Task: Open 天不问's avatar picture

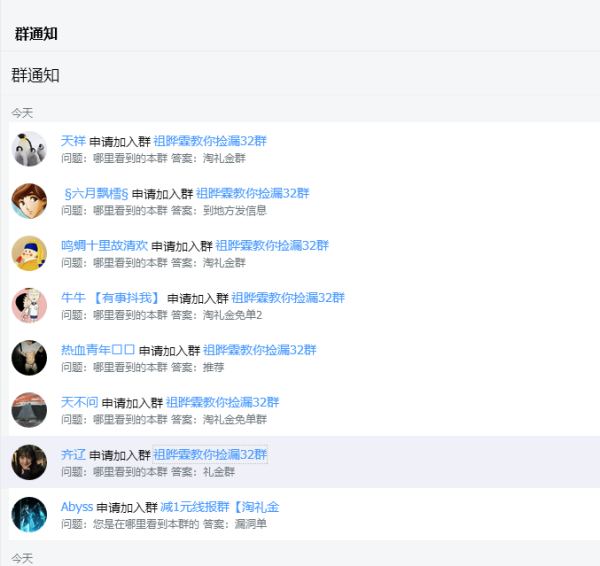Action: click(x=29, y=410)
